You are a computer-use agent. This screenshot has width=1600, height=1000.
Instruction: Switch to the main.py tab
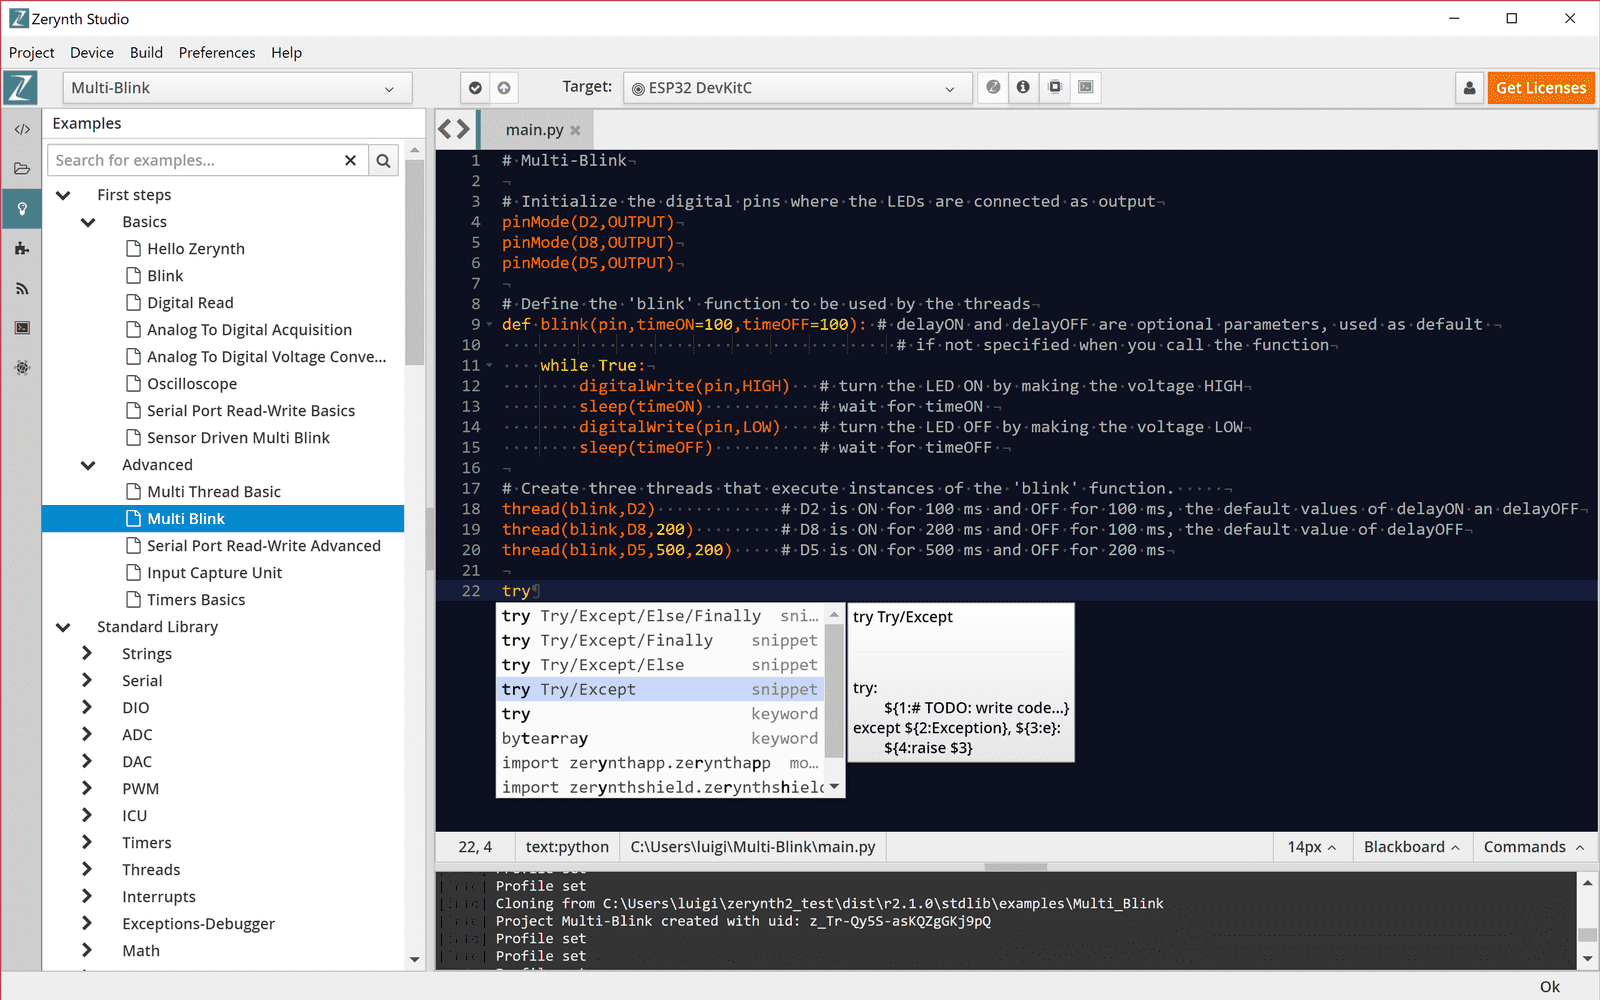pos(534,130)
